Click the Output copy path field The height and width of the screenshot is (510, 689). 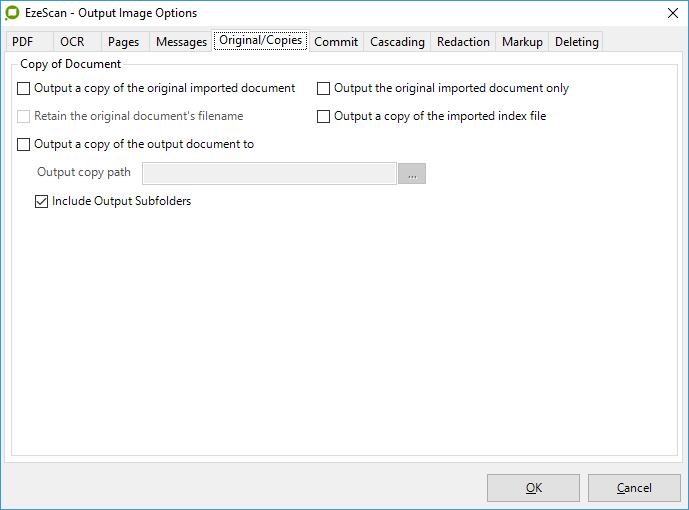coord(269,173)
